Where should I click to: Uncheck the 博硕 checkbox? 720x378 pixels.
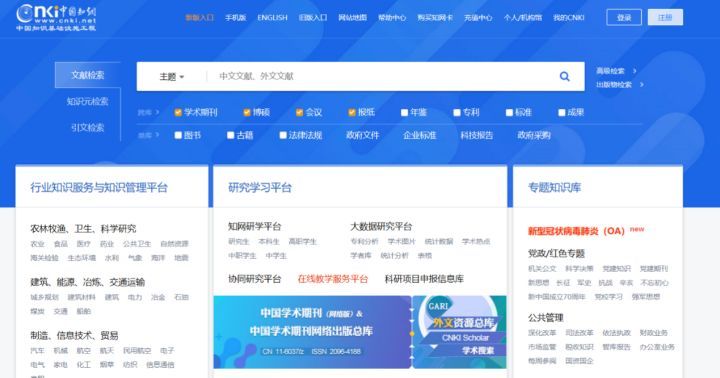tap(247, 113)
